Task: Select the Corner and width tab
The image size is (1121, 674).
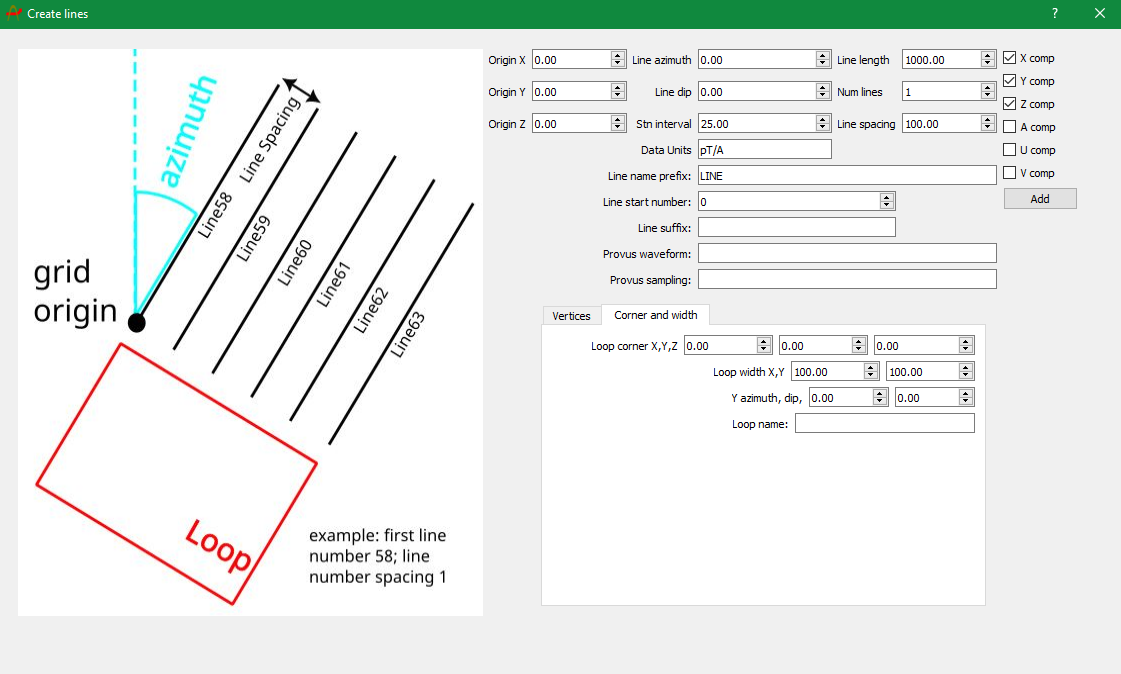Action: point(655,315)
